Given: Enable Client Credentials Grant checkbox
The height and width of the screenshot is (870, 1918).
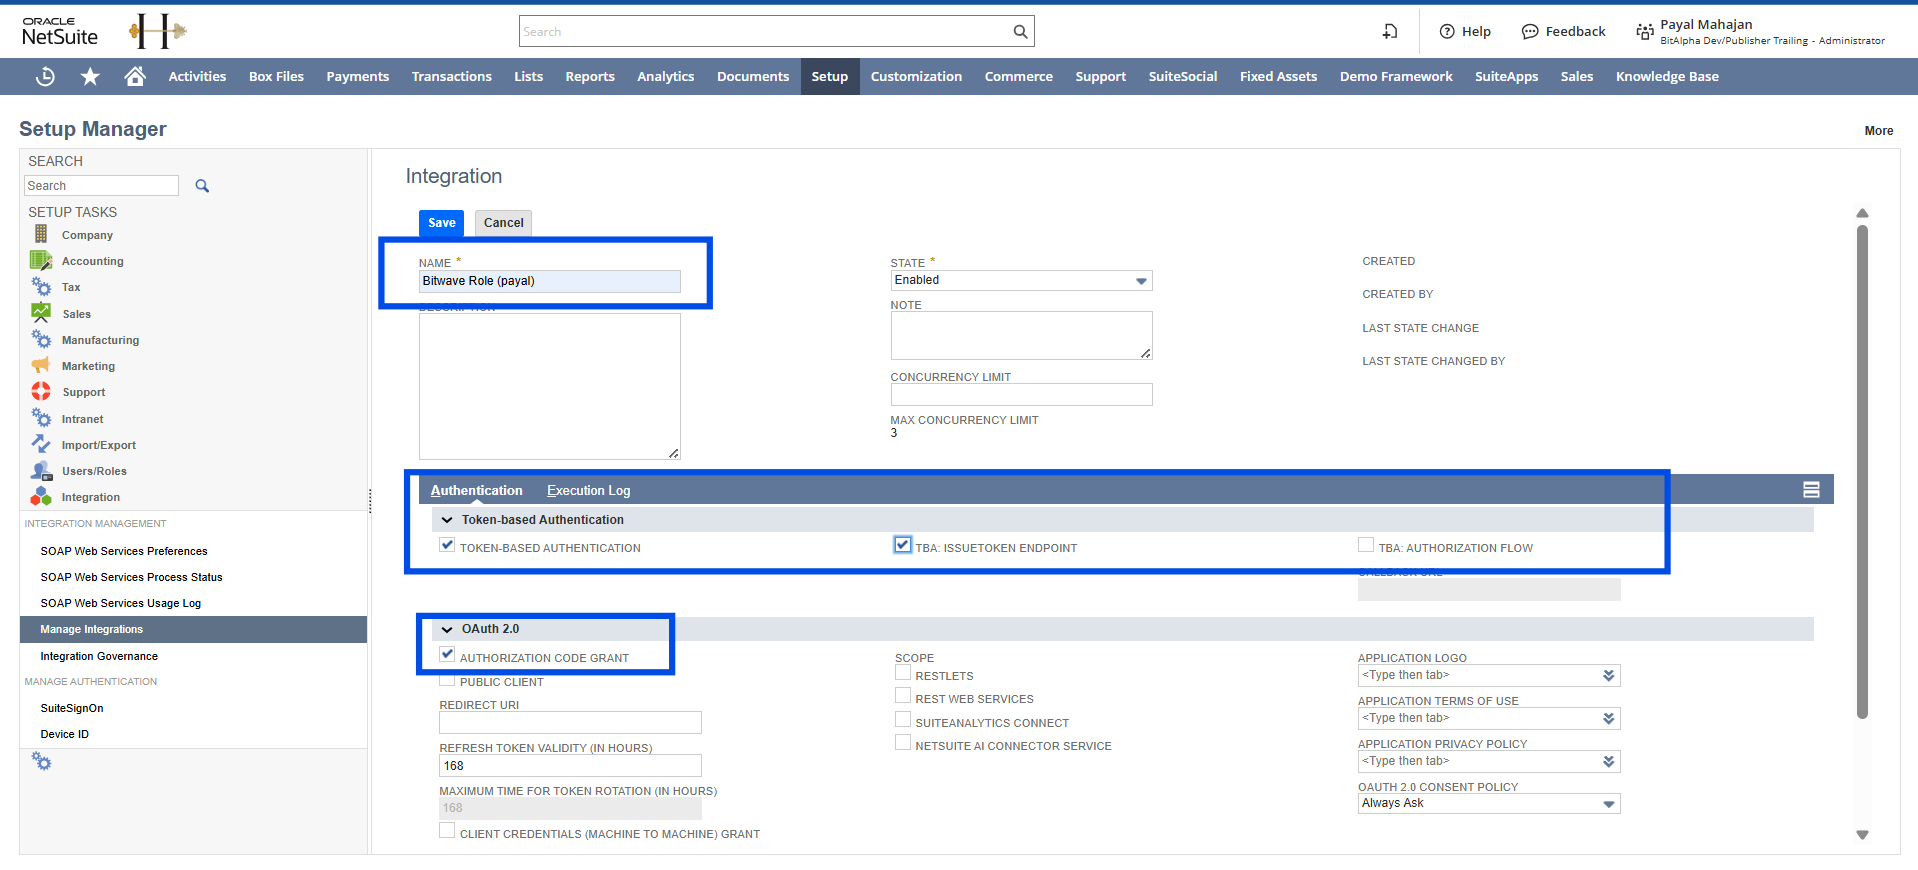Looking at the screenshot, I should (447, 831).
